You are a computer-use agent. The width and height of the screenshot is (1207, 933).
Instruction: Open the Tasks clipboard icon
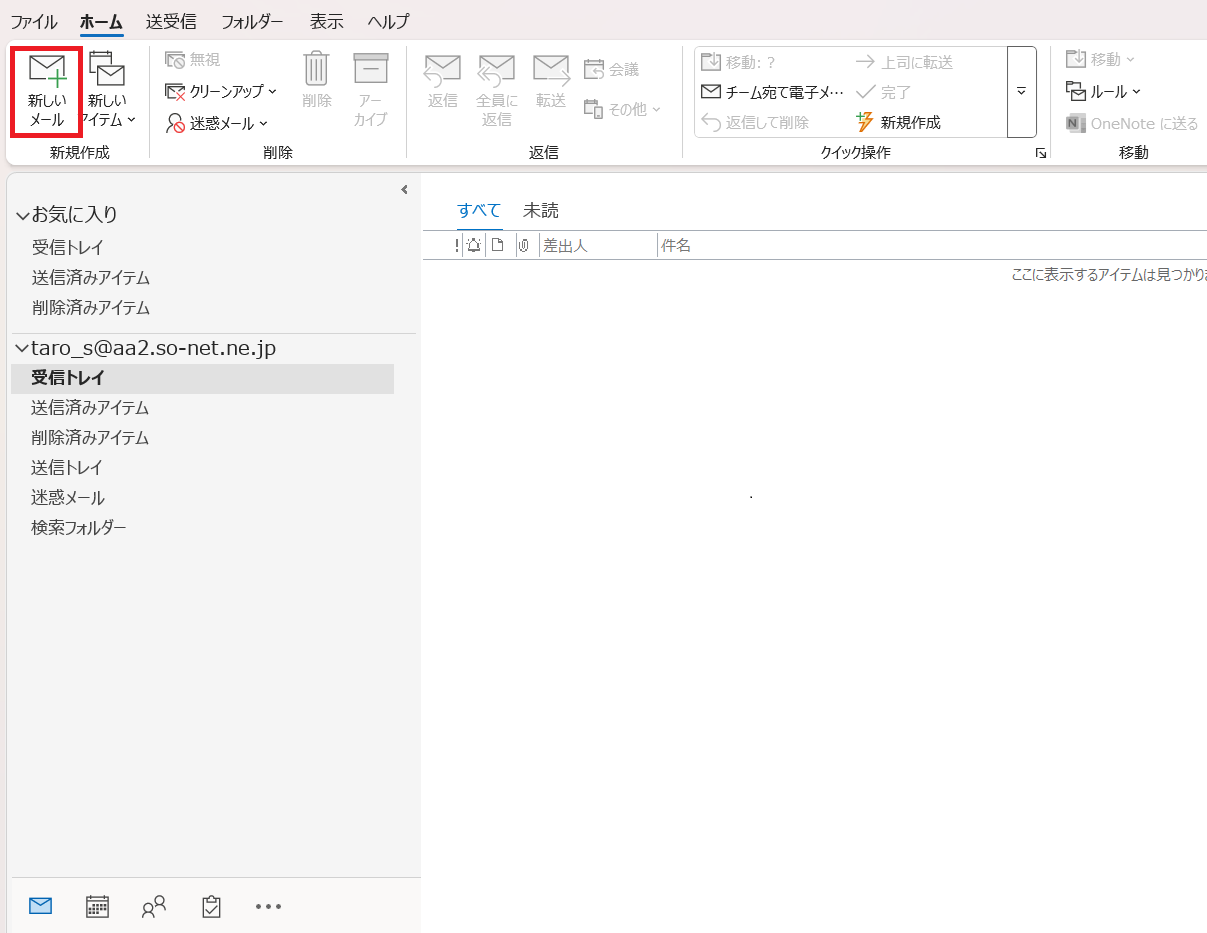[x=211, y=906]
